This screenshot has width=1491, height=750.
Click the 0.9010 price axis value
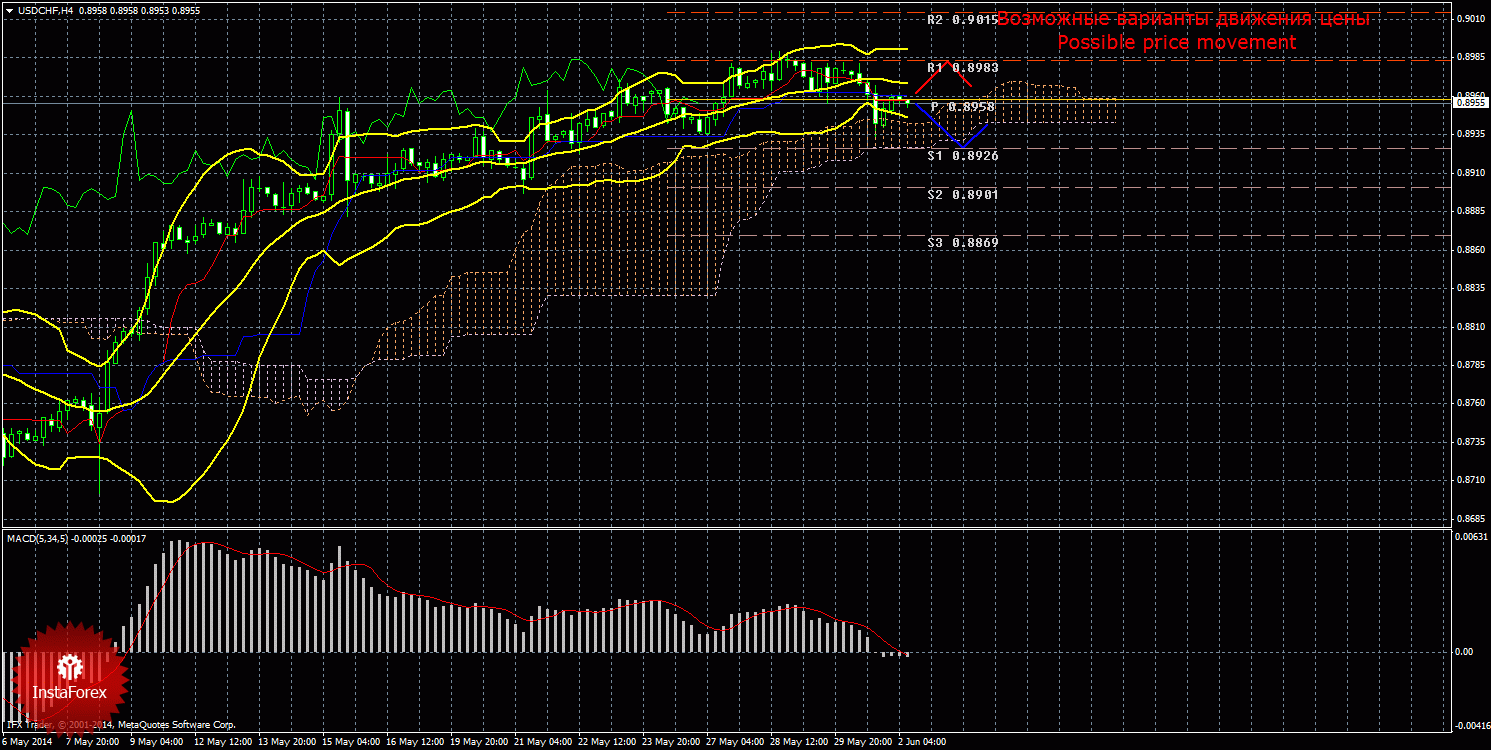pyautogui.click(x=1470, y=19)
